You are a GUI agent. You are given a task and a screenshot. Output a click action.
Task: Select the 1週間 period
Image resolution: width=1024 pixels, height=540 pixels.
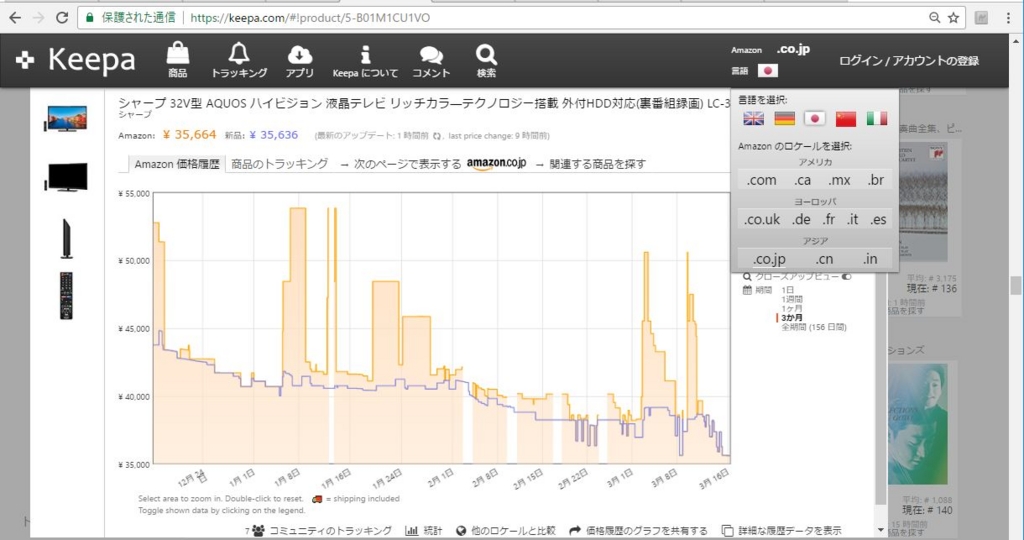pos(792,299)
